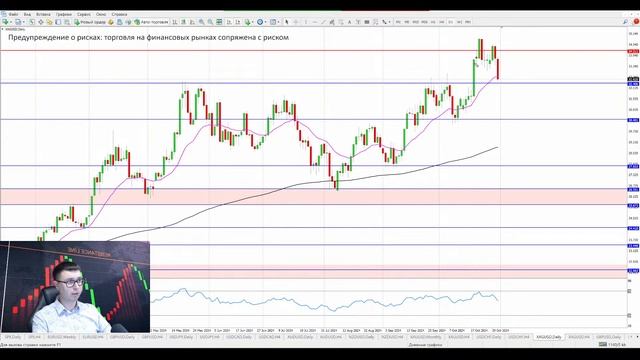This screenshot has width=640, height=360.
Task: Toggle the Market Watch panel icon
Action: pyautogui.click(x=32, y=22)
